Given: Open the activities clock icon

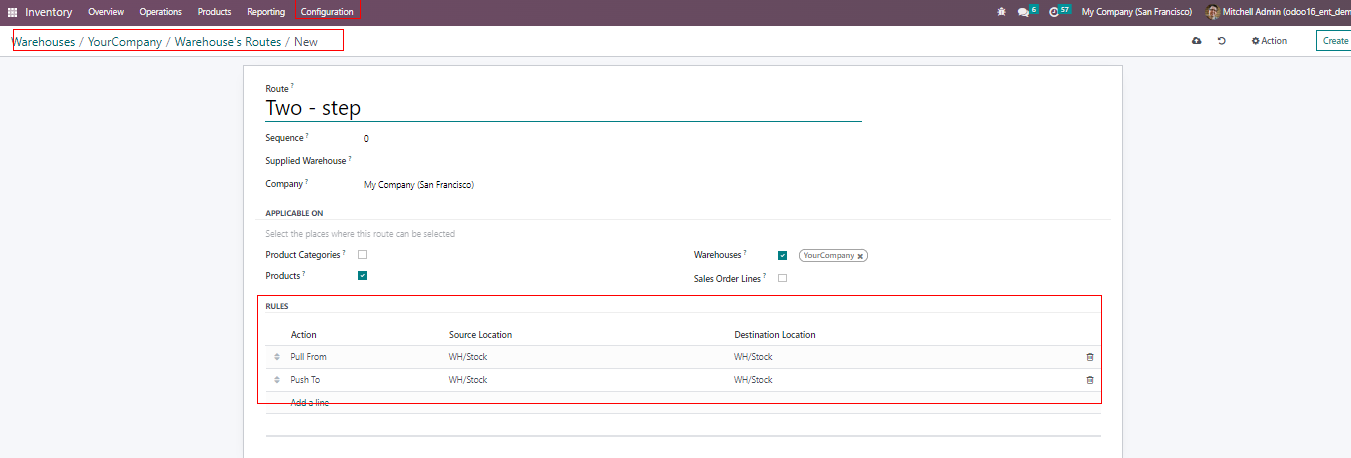Looking at the screenshot, I should (x=1054, y=12).
